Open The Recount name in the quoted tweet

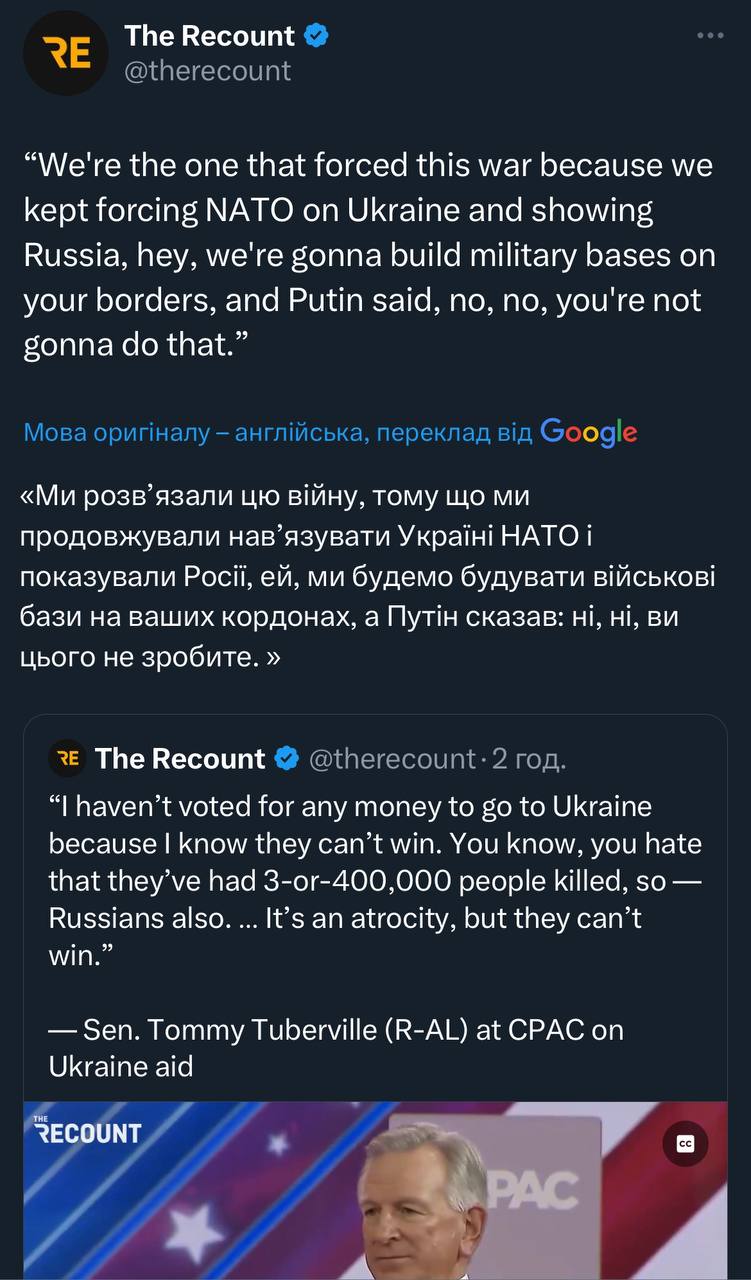tap(180, 759)
